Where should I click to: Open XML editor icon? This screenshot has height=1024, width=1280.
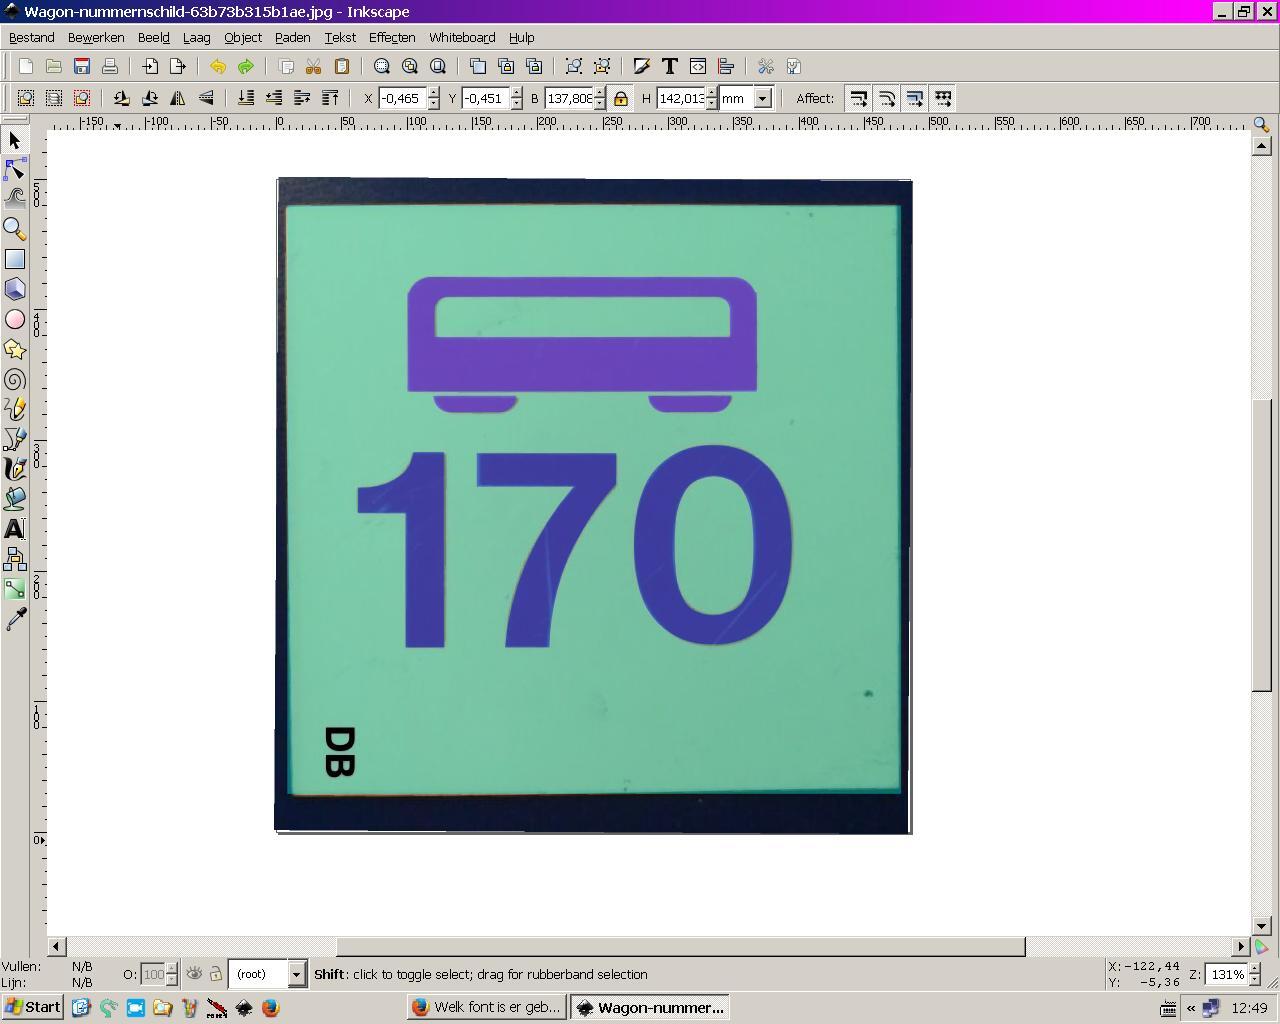[698, 67]
